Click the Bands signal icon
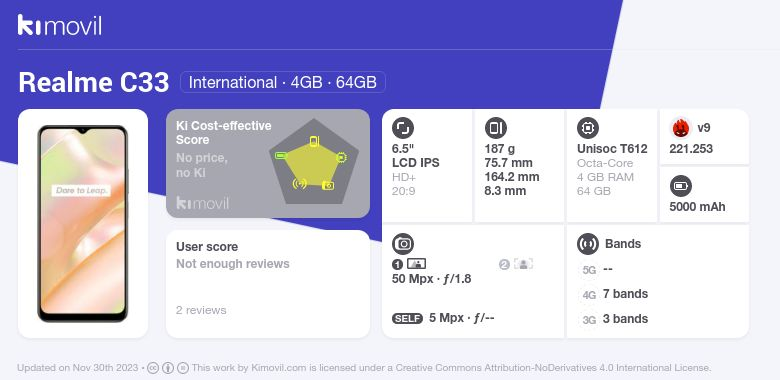The height and width of the screenshot is (380, 780). click(587, 244)
